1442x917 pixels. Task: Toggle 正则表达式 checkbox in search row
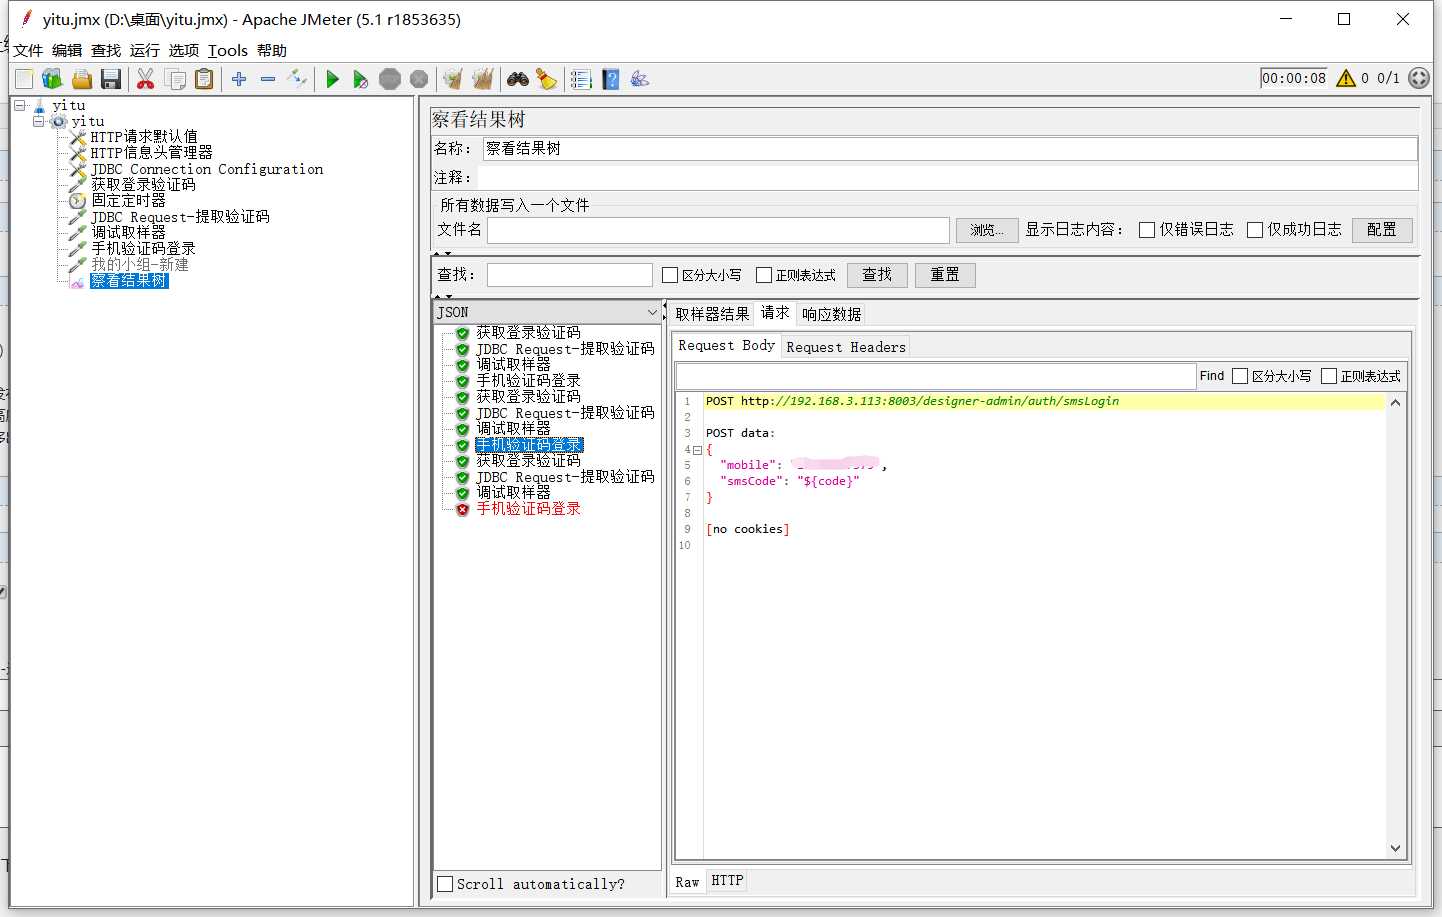click(764, 275)
